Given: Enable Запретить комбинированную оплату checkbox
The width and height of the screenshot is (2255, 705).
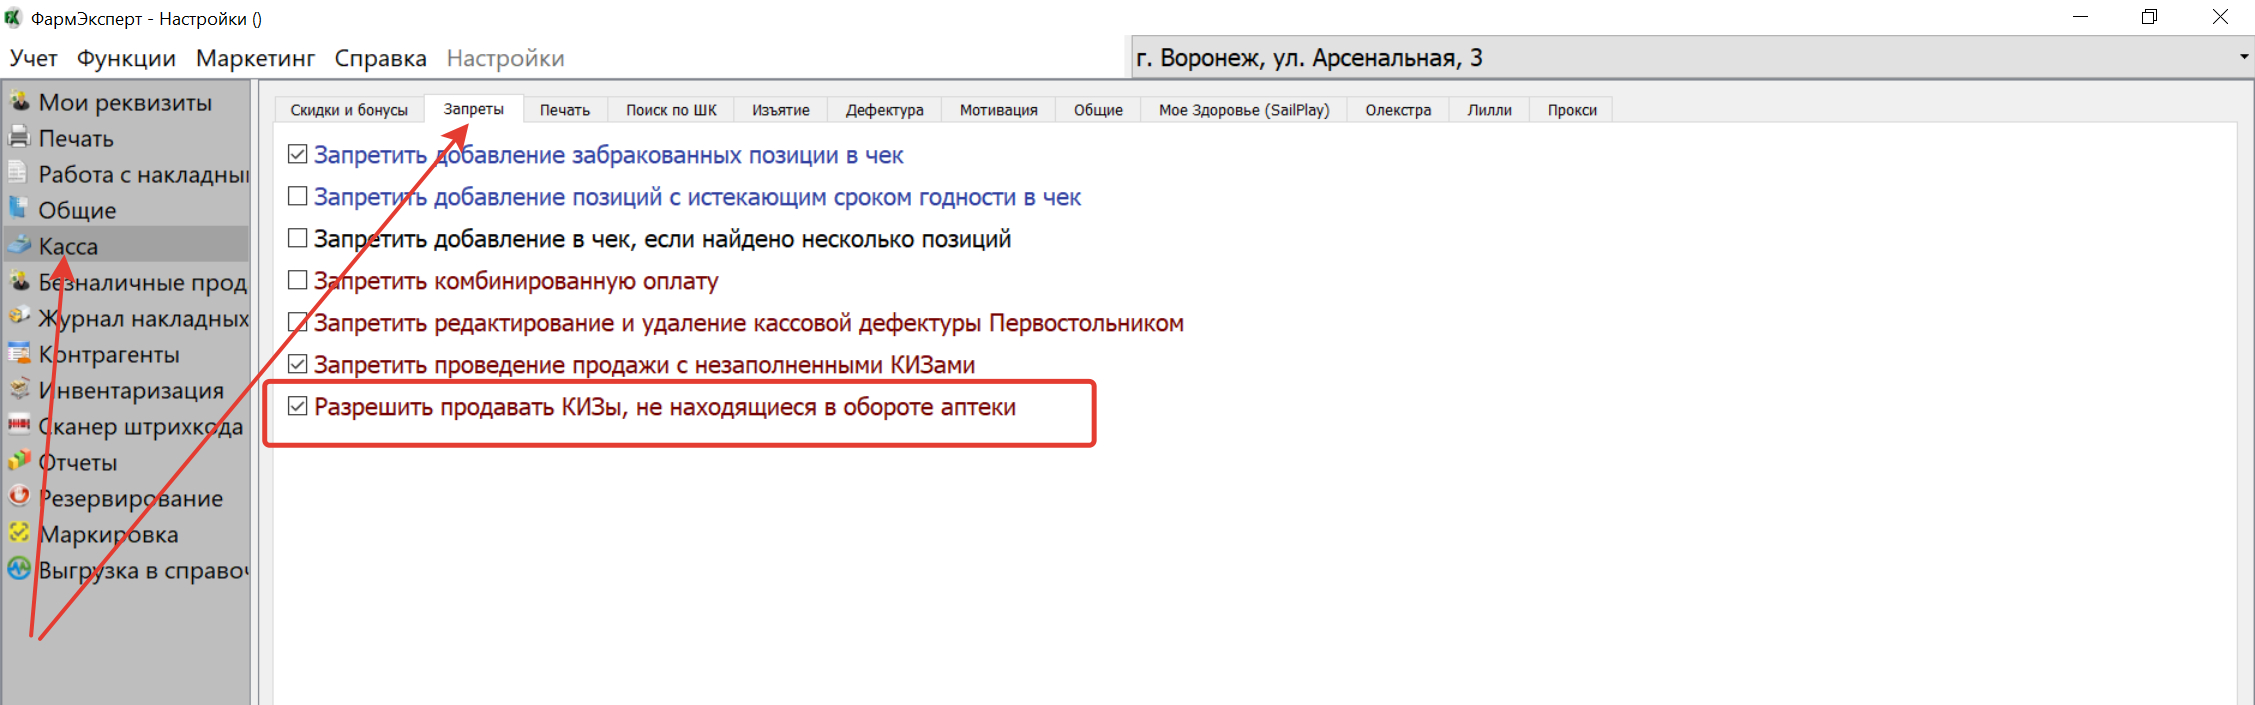Looking at the screenshot, I should tap(297, 280).
